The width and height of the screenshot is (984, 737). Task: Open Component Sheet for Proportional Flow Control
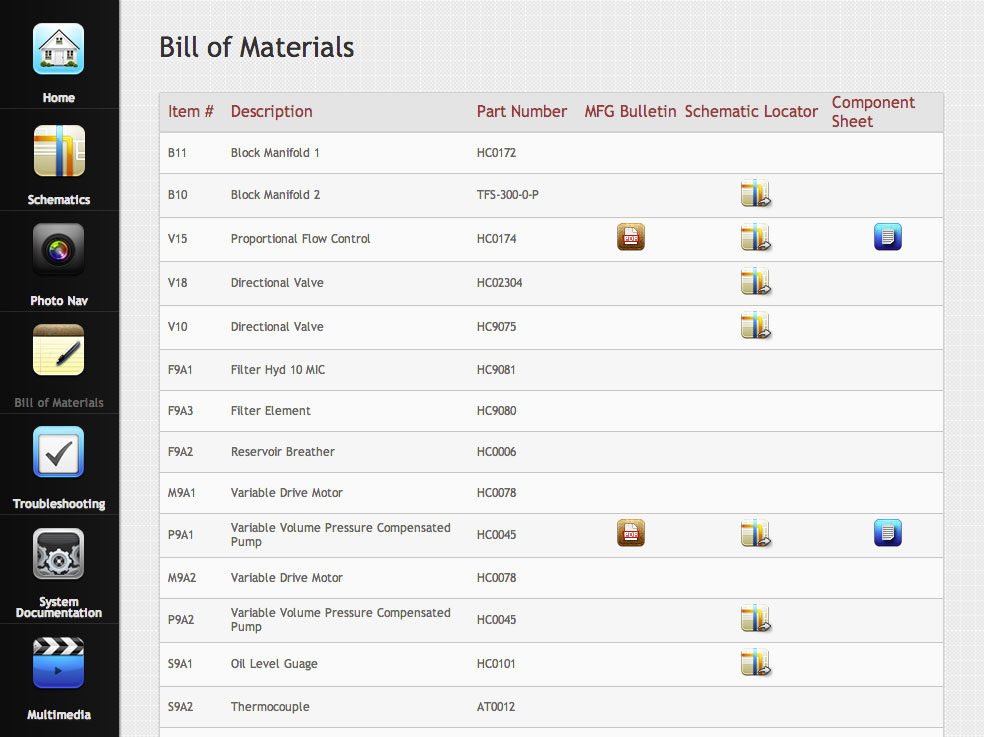coord(887,237)
